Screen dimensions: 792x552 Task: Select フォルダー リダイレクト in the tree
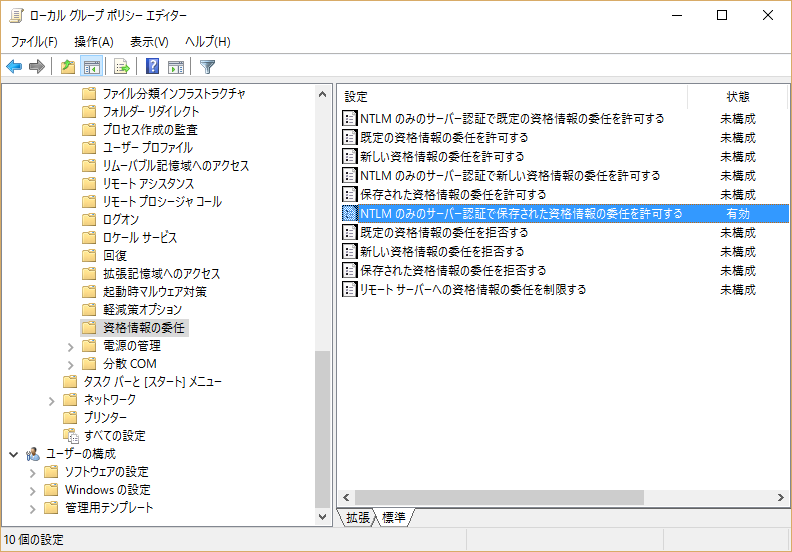pos(151,111)
